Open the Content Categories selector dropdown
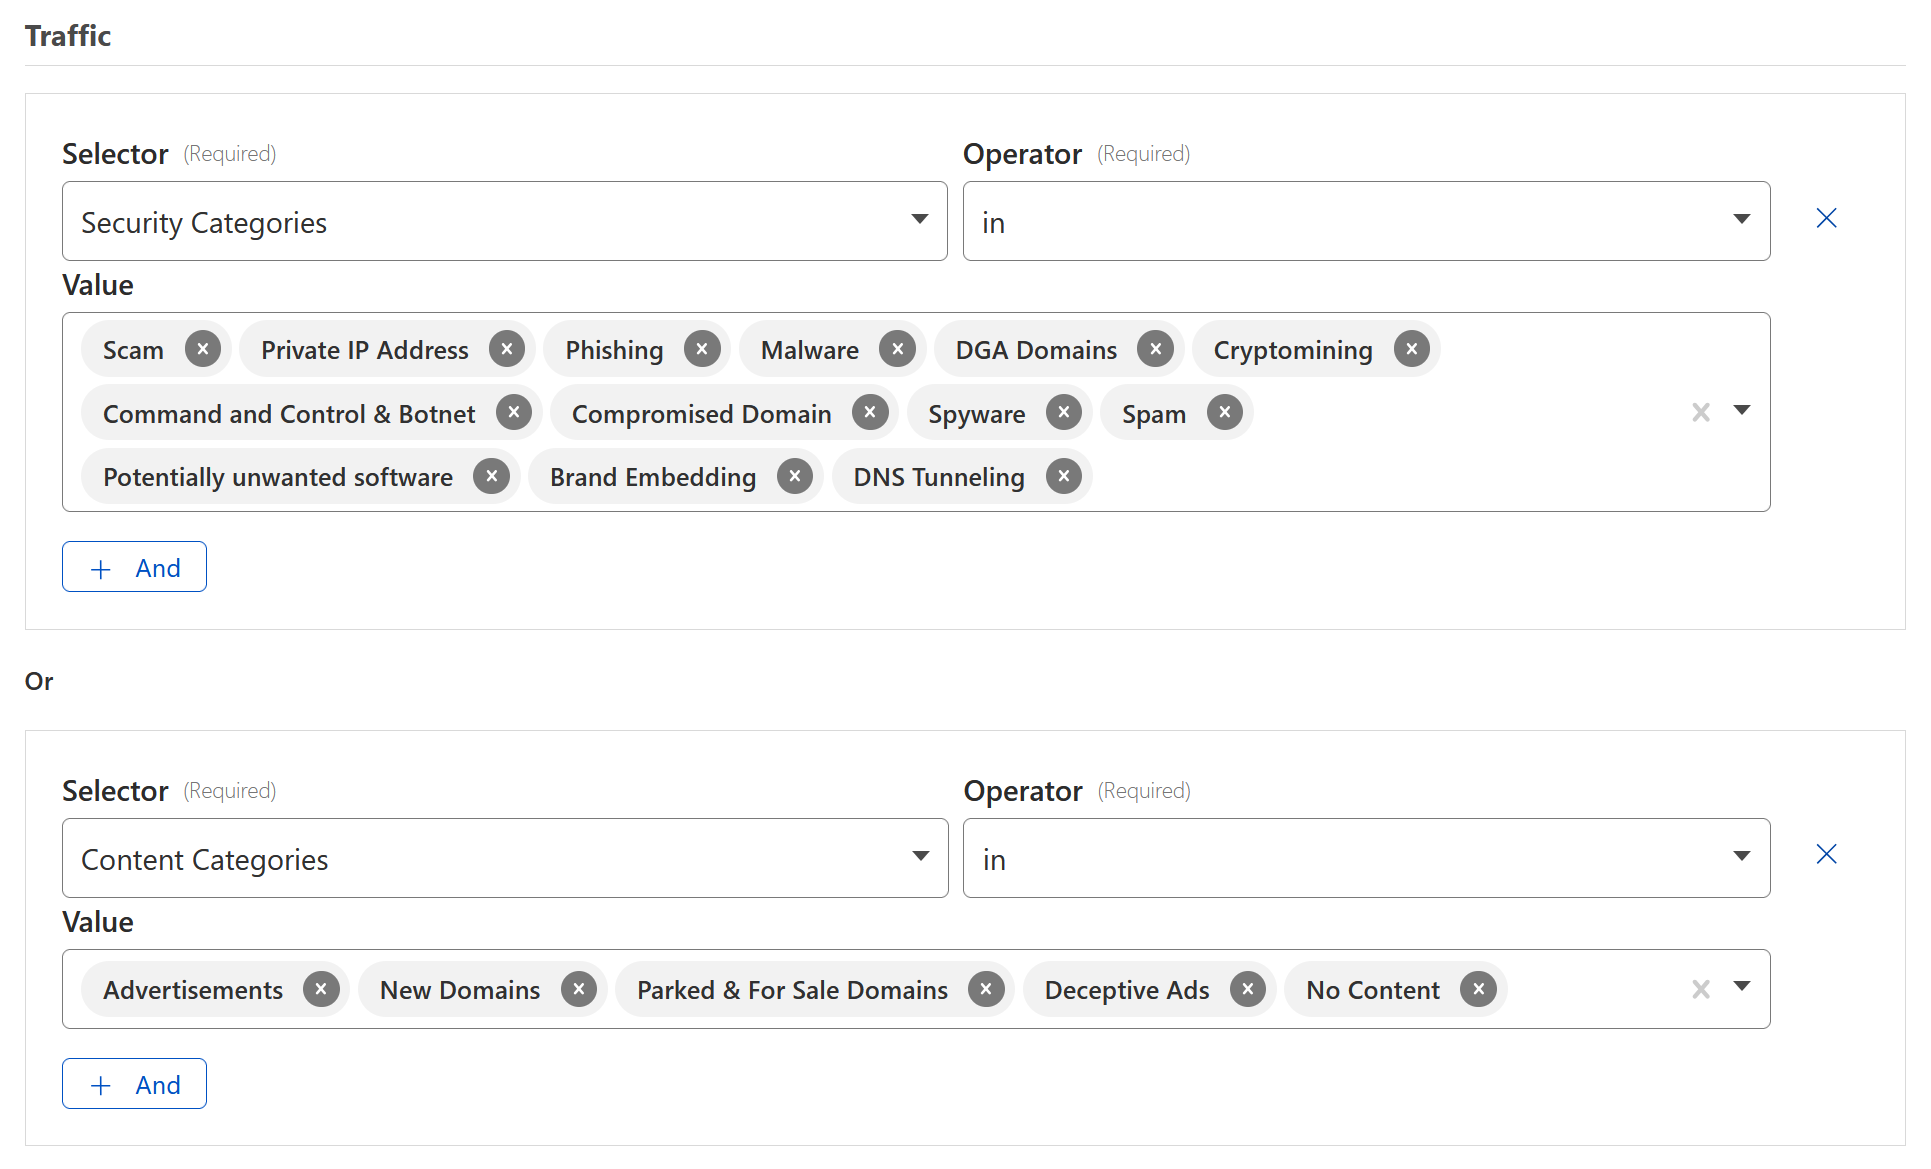The width and height of the screenshot is (1931, 1169). coord(504,858)
